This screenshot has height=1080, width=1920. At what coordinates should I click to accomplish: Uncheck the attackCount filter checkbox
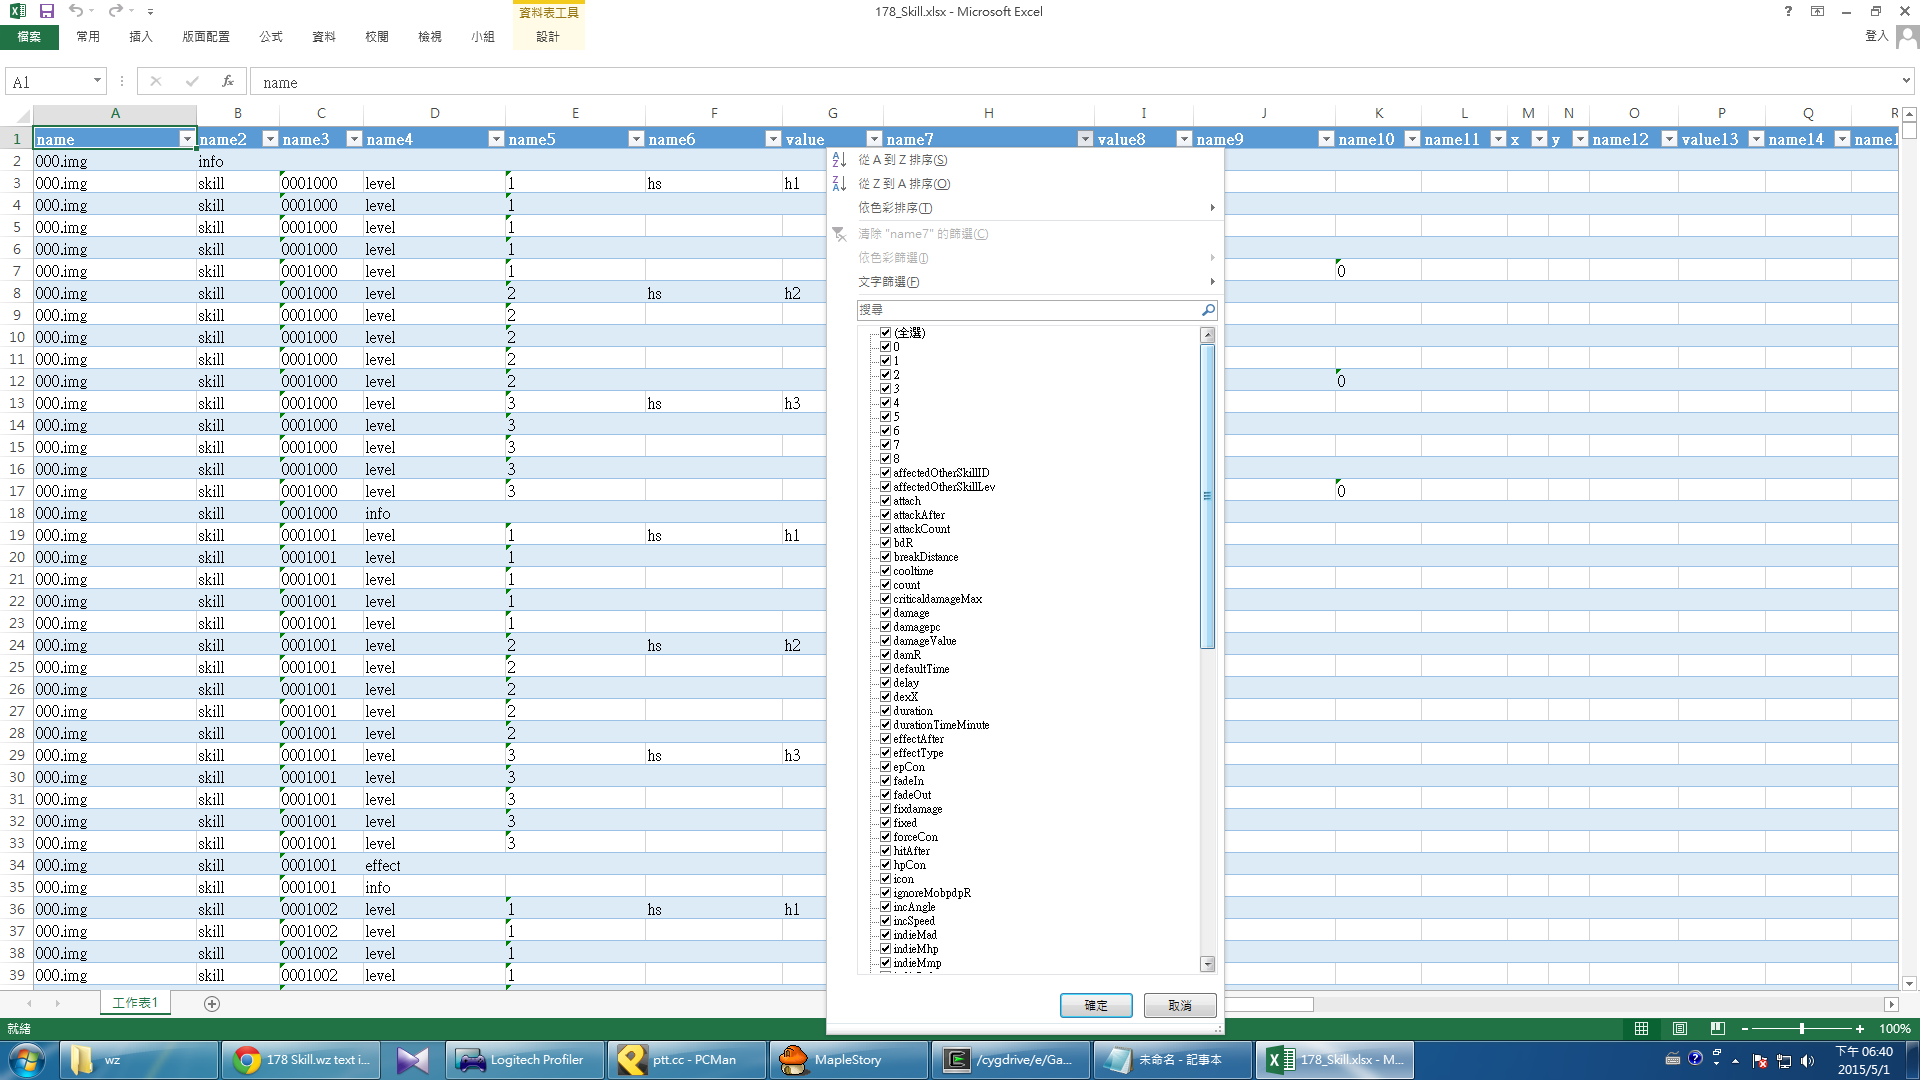(885, 529)
